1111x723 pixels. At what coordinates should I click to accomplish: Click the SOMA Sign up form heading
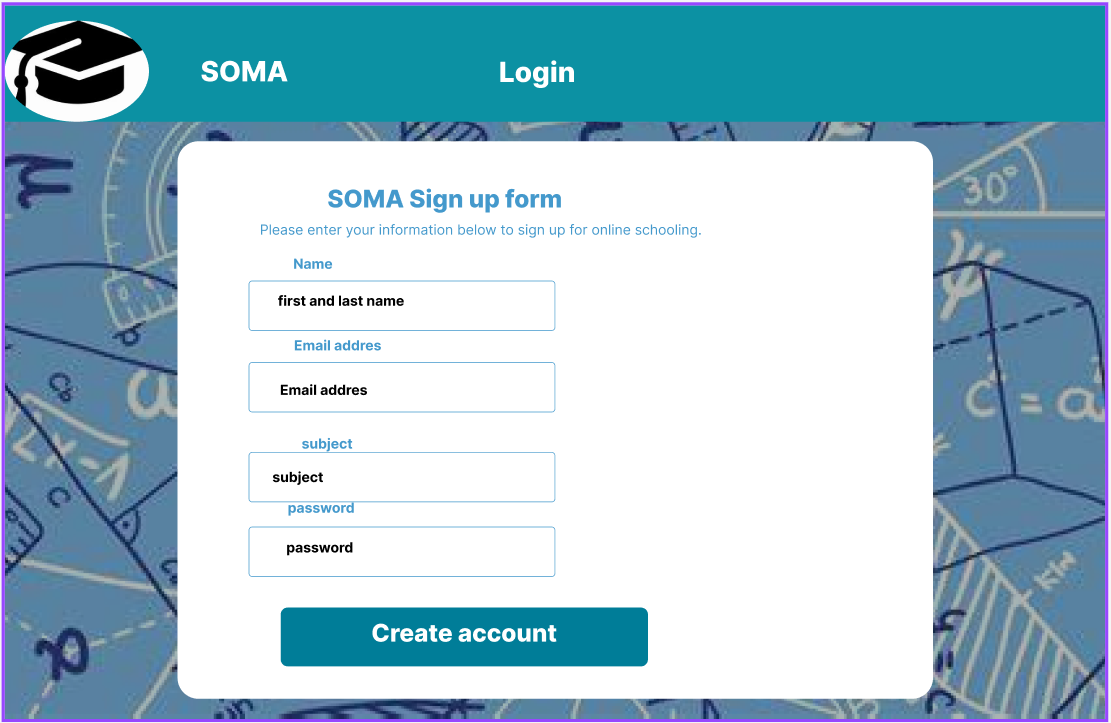(444, 199)
